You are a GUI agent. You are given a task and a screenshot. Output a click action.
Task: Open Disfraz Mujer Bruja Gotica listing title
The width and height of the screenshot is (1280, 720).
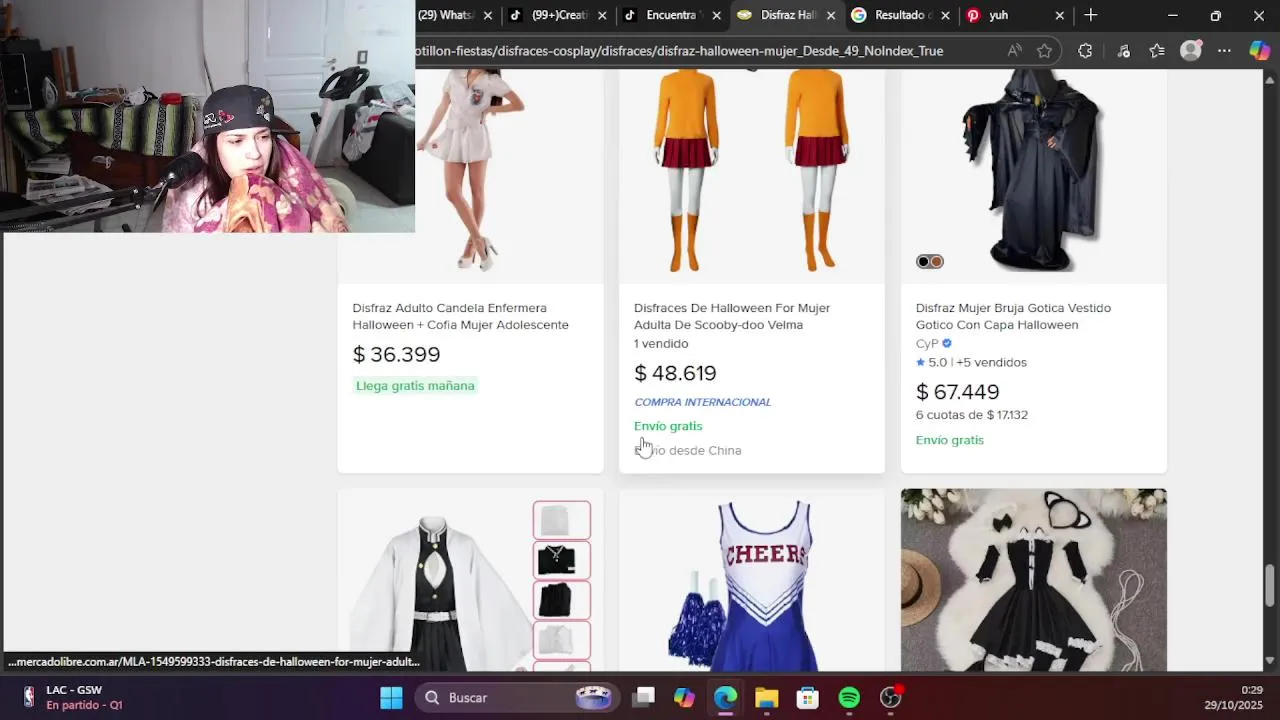point(1013,316)
